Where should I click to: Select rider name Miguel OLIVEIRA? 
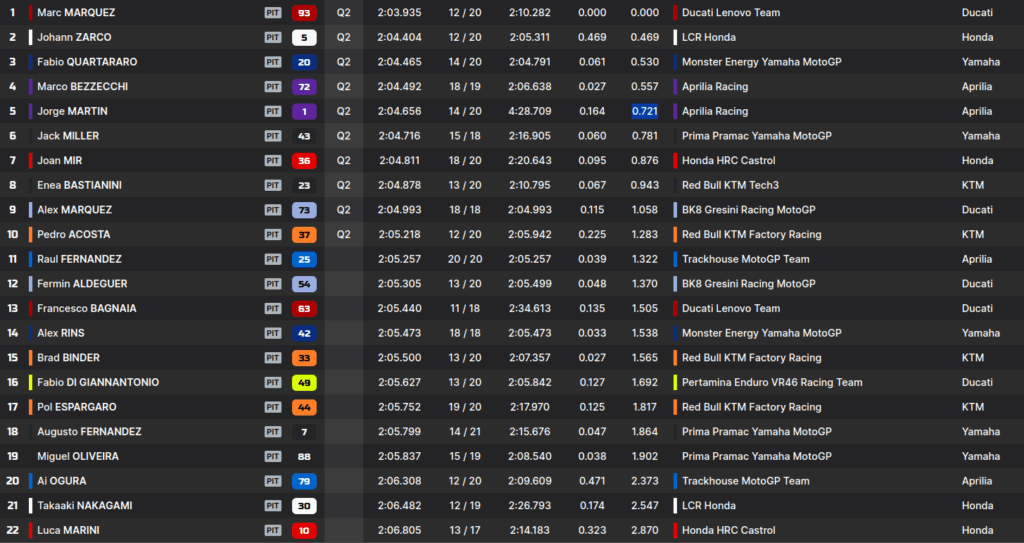point(78,456)
